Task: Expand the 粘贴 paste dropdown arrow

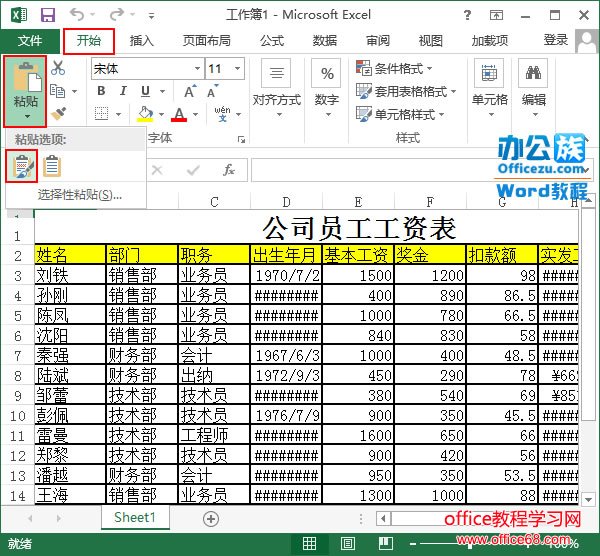Action: [x=27, y=116]
